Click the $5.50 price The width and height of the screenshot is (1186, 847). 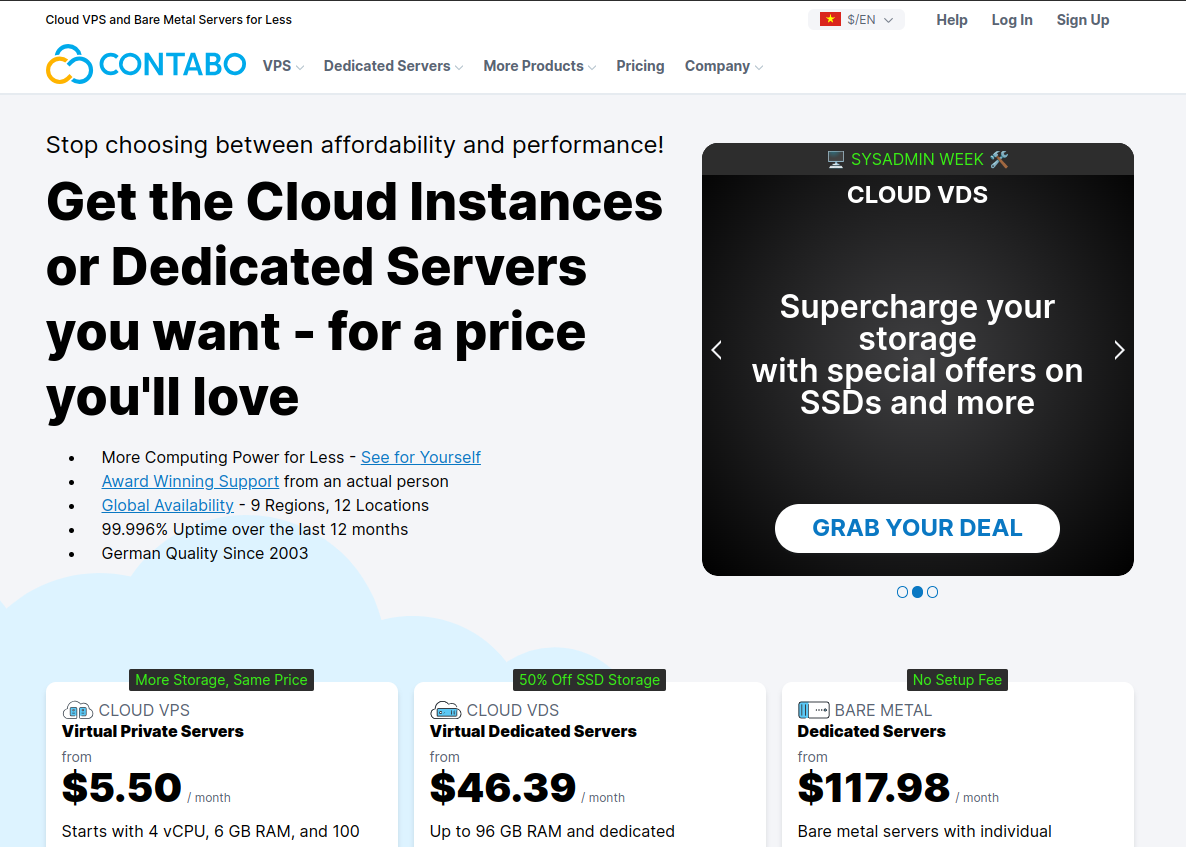click(122, 787)
